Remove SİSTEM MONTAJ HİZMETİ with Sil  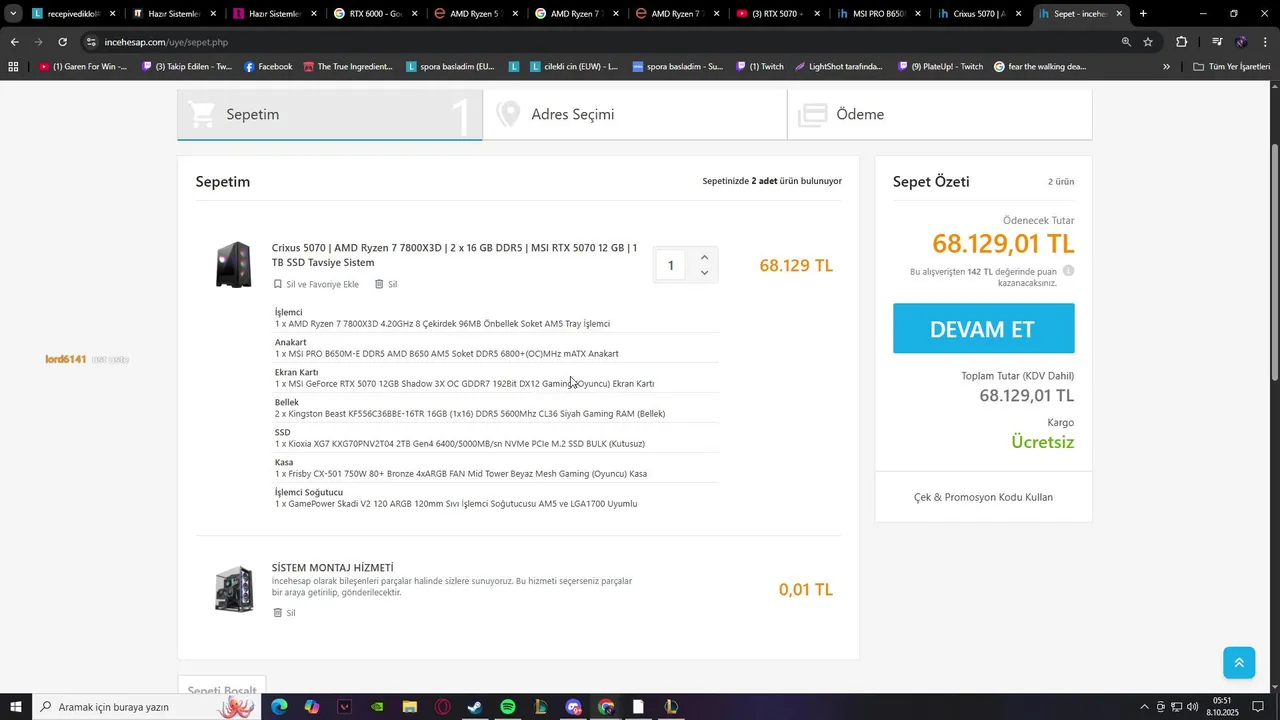point(284,613)
